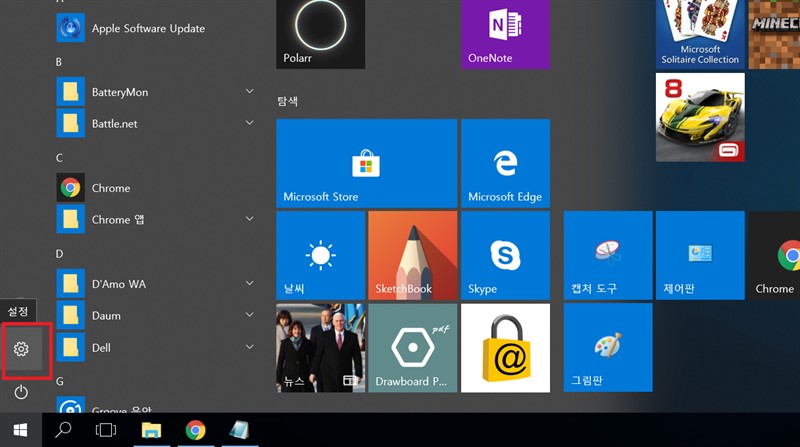Image resolution: width=800 pixels, height=447 pixels.
Task: Open the Chrome tile in the tile group
Action: click(x=774, y=256)
